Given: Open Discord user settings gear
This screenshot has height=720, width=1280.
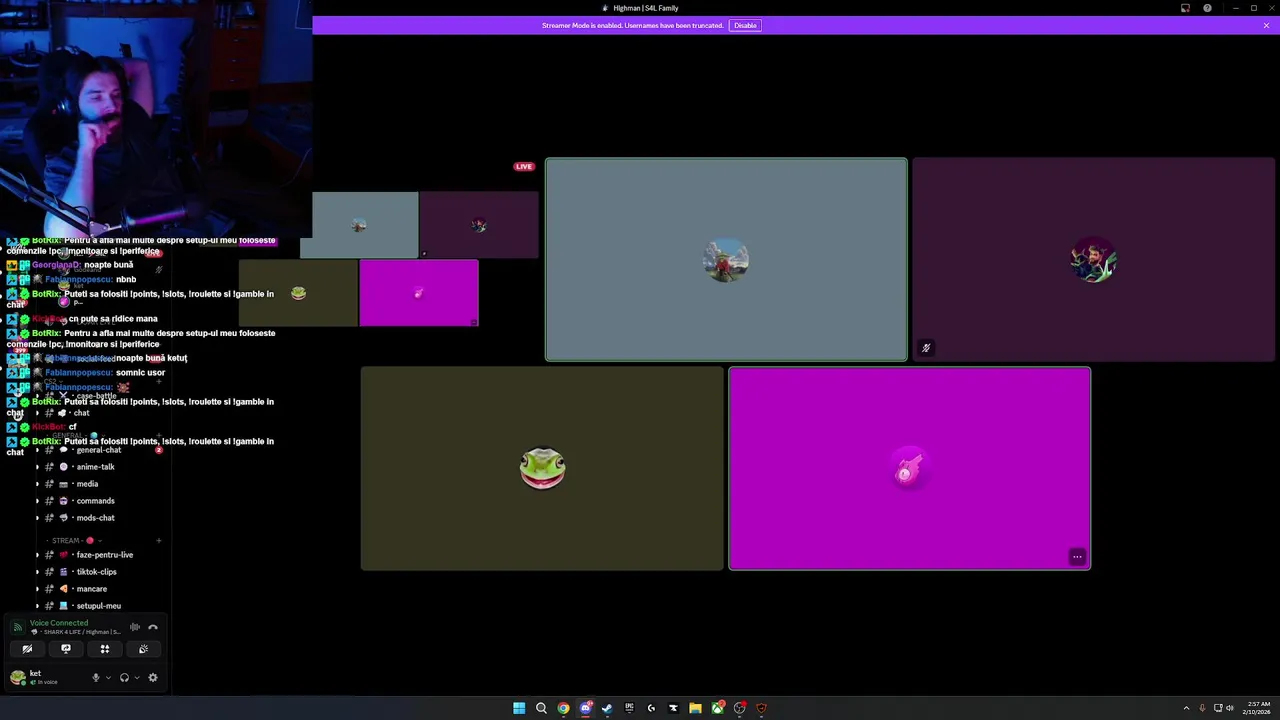Looking at the screenshot, I should [x=153, y=677].
